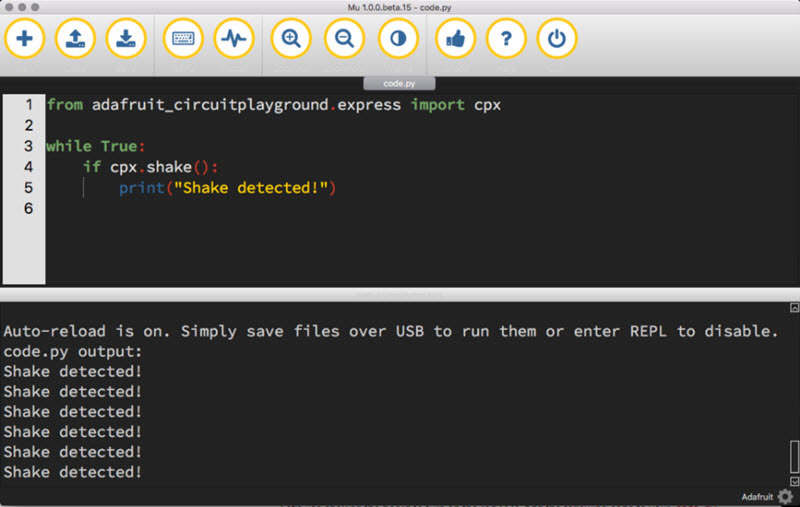Click the serial output scroll up arrow
This screenshot has width=800, height=507.
pos(794,308)
